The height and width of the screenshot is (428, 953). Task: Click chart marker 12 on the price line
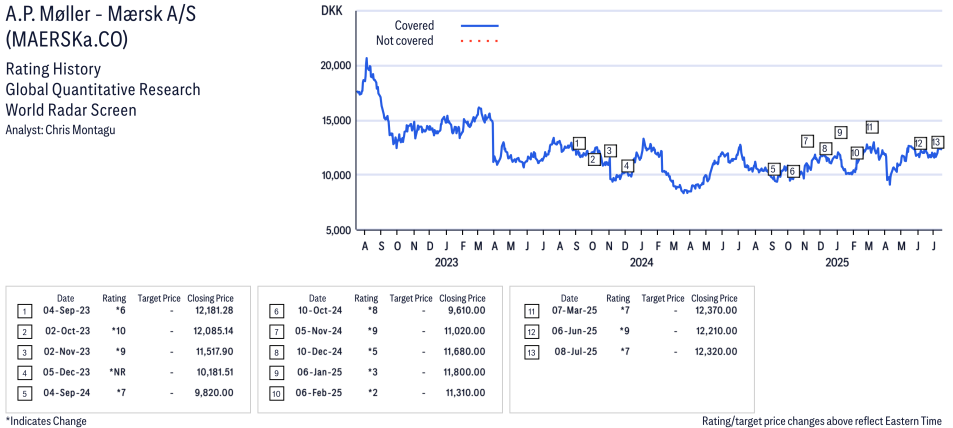pyautogui.click(x=920, y=143)
